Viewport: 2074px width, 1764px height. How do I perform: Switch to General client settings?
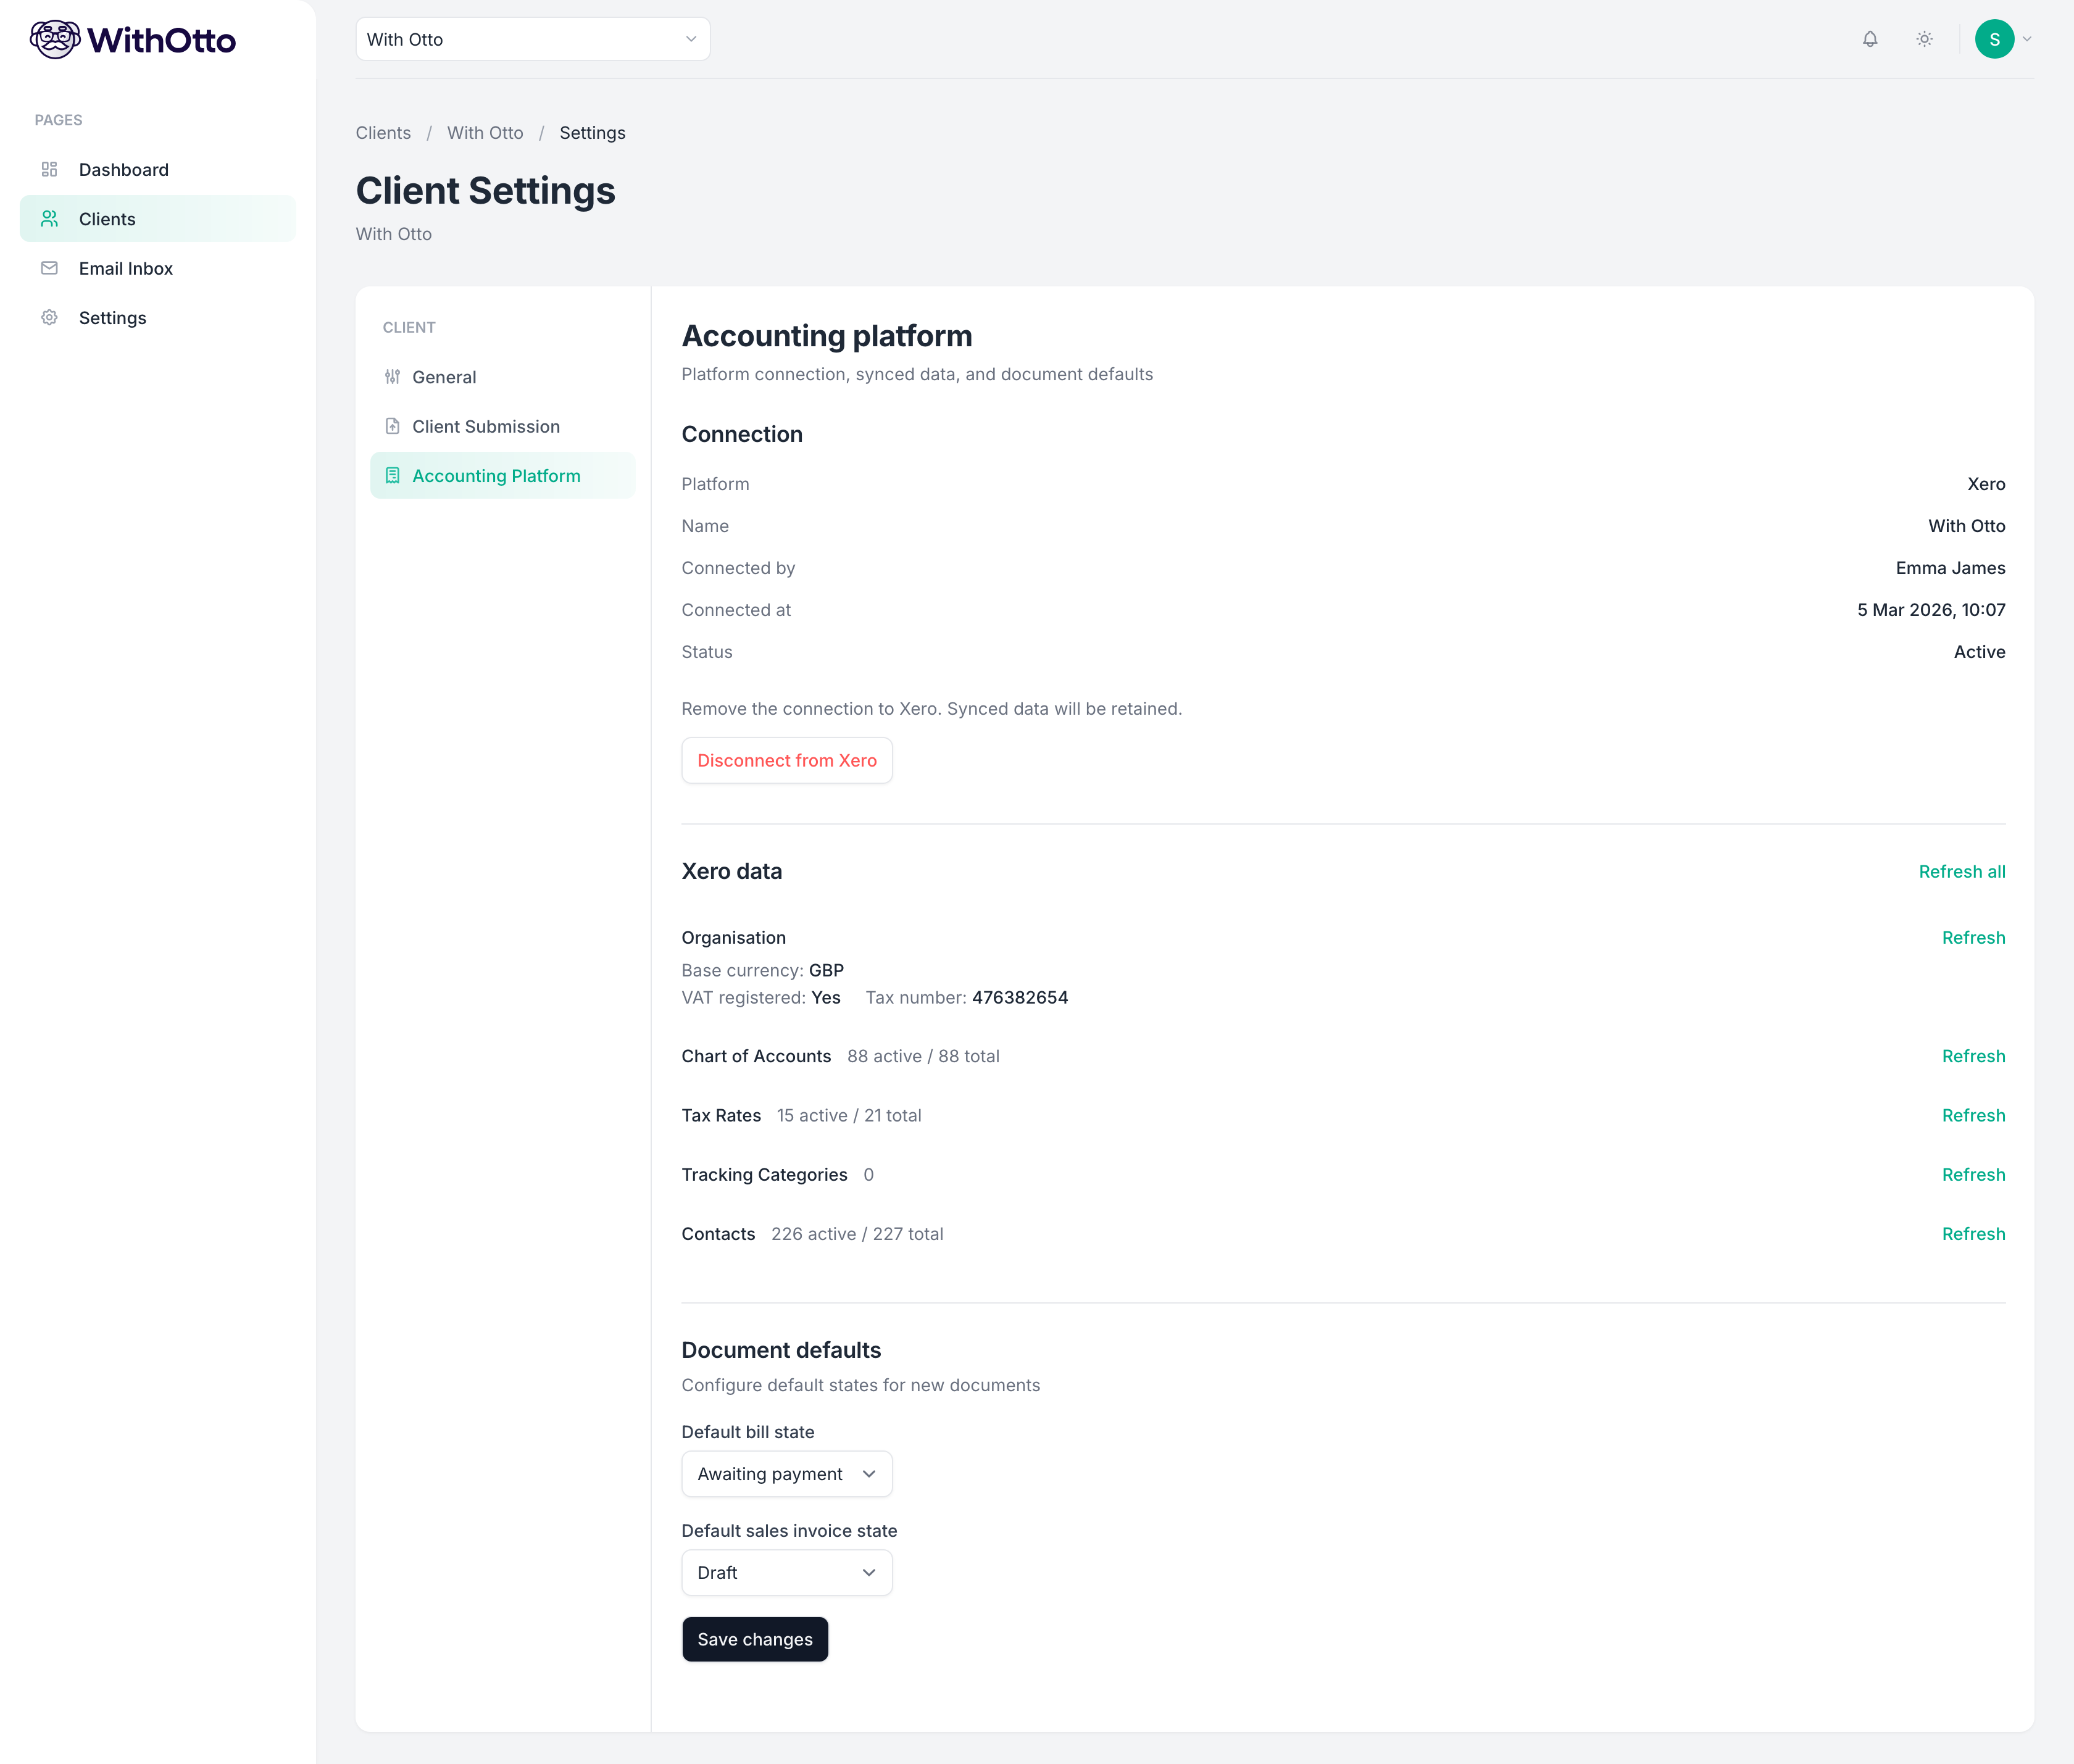[502, 377]
